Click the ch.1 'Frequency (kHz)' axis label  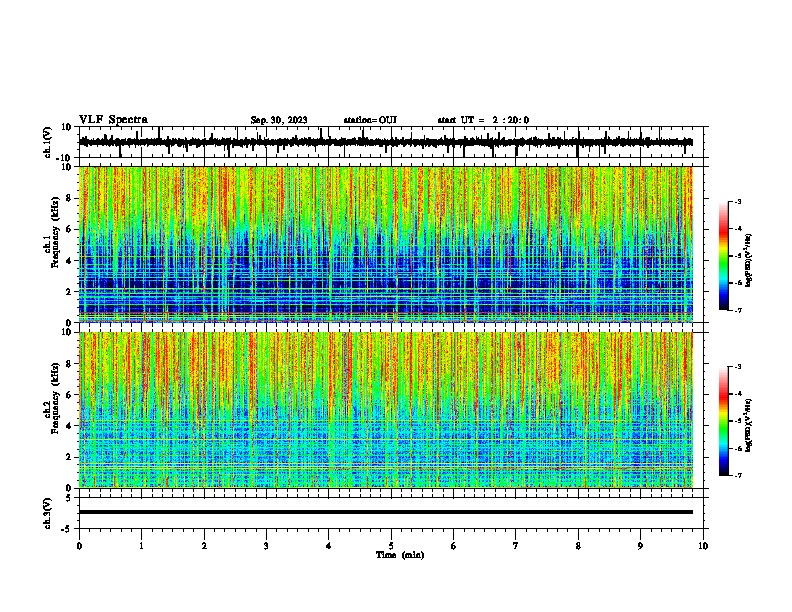(55, 232)
